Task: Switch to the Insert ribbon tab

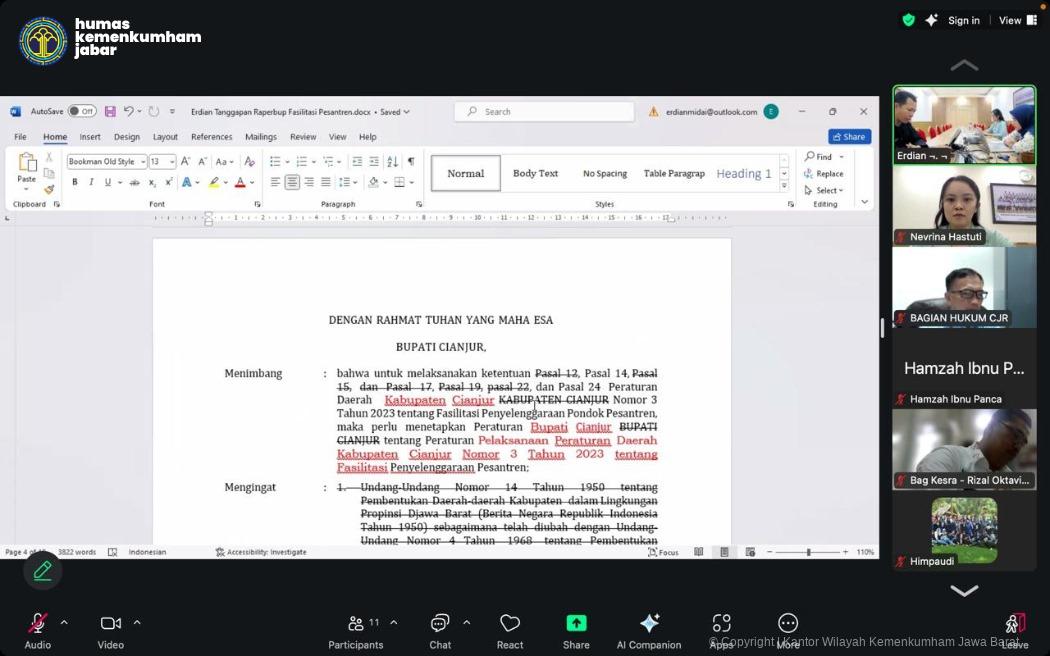Action: tap(90, 137)
